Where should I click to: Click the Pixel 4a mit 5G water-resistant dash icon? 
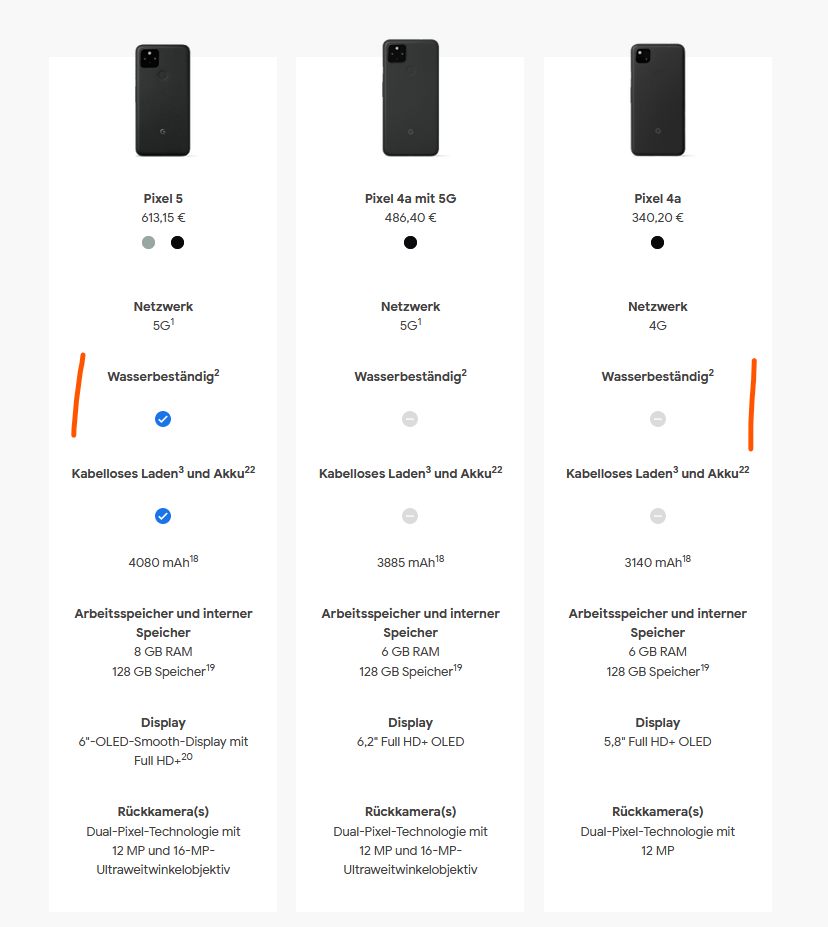(x=410, y=419)
